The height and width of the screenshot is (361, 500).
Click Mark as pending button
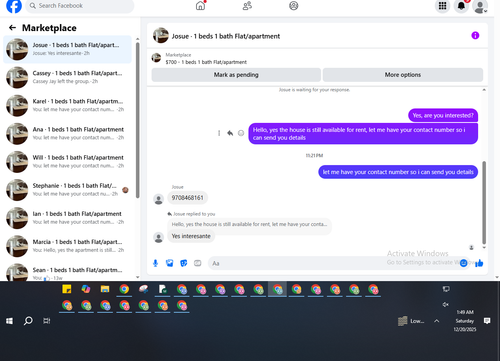click(236, 75)
